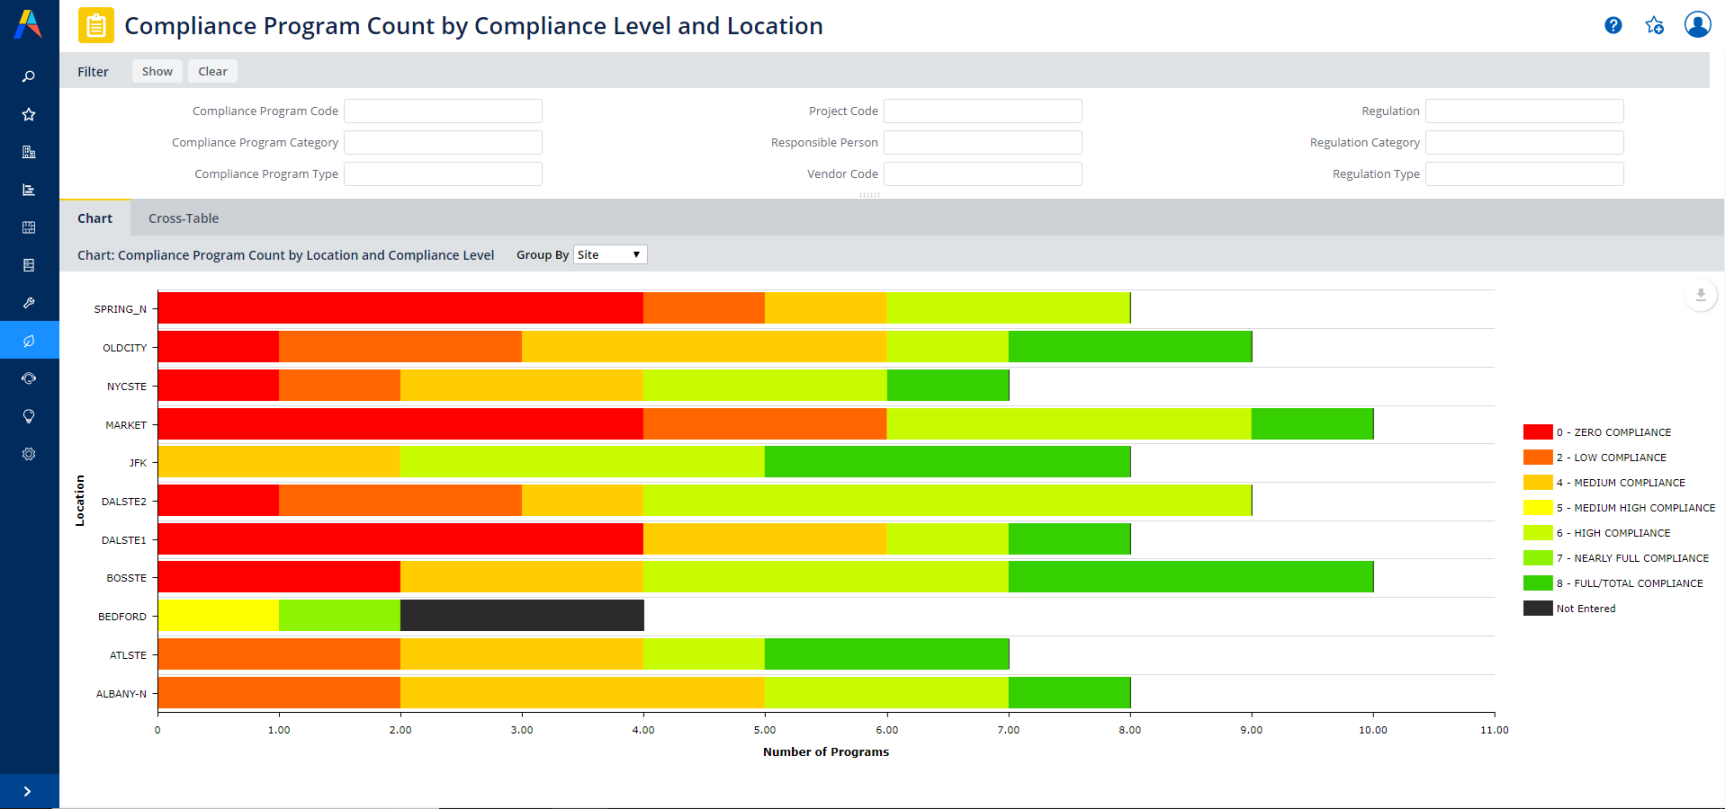Open the Group By Site dropdown
The image size is (1725, 810).
point(609,255)
